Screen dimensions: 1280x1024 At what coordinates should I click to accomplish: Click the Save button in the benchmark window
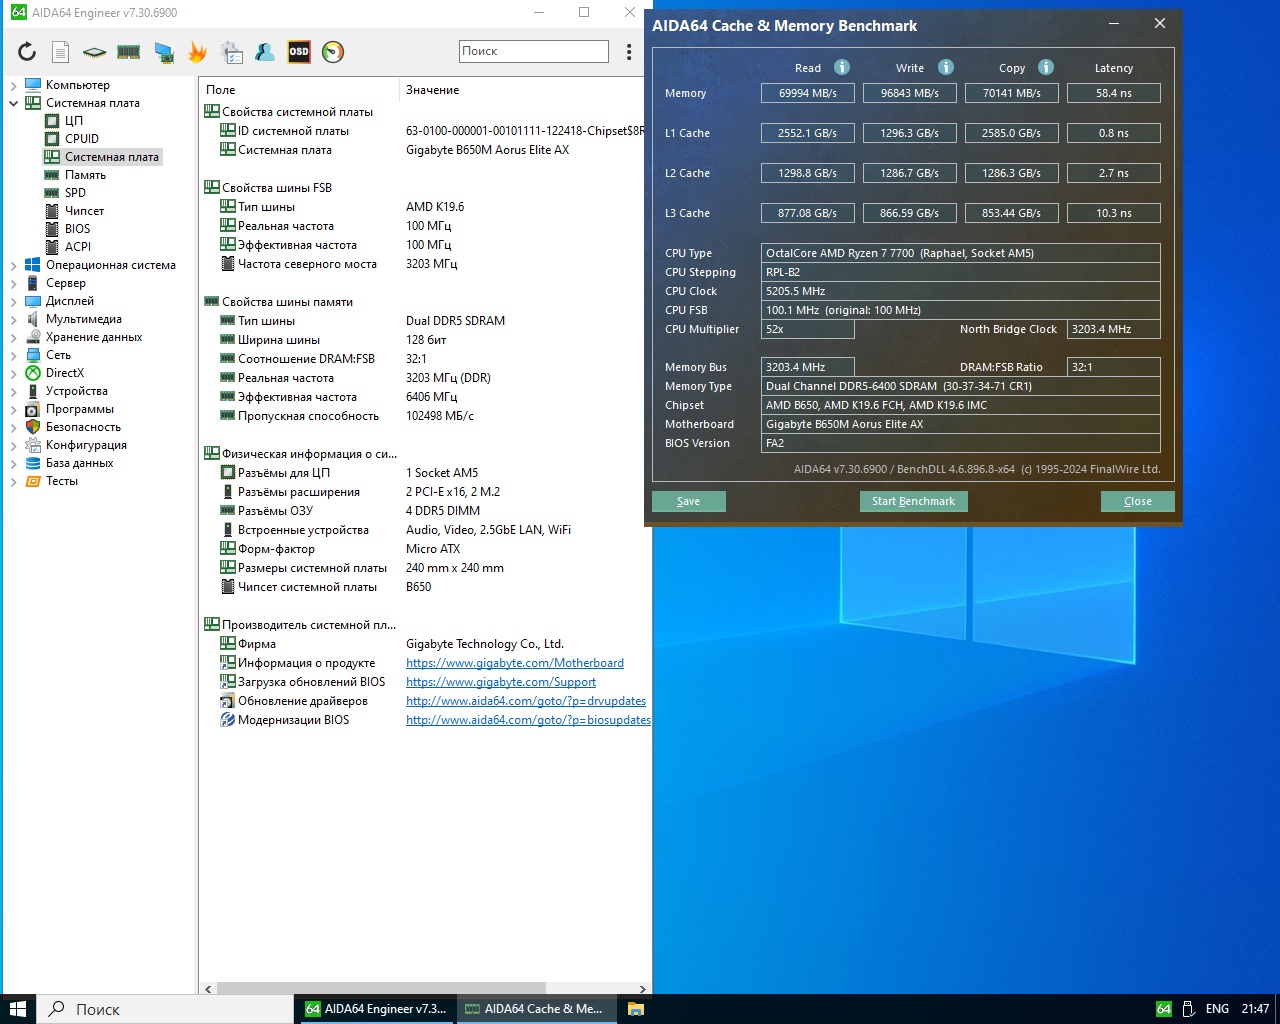(x=688, y=501)
